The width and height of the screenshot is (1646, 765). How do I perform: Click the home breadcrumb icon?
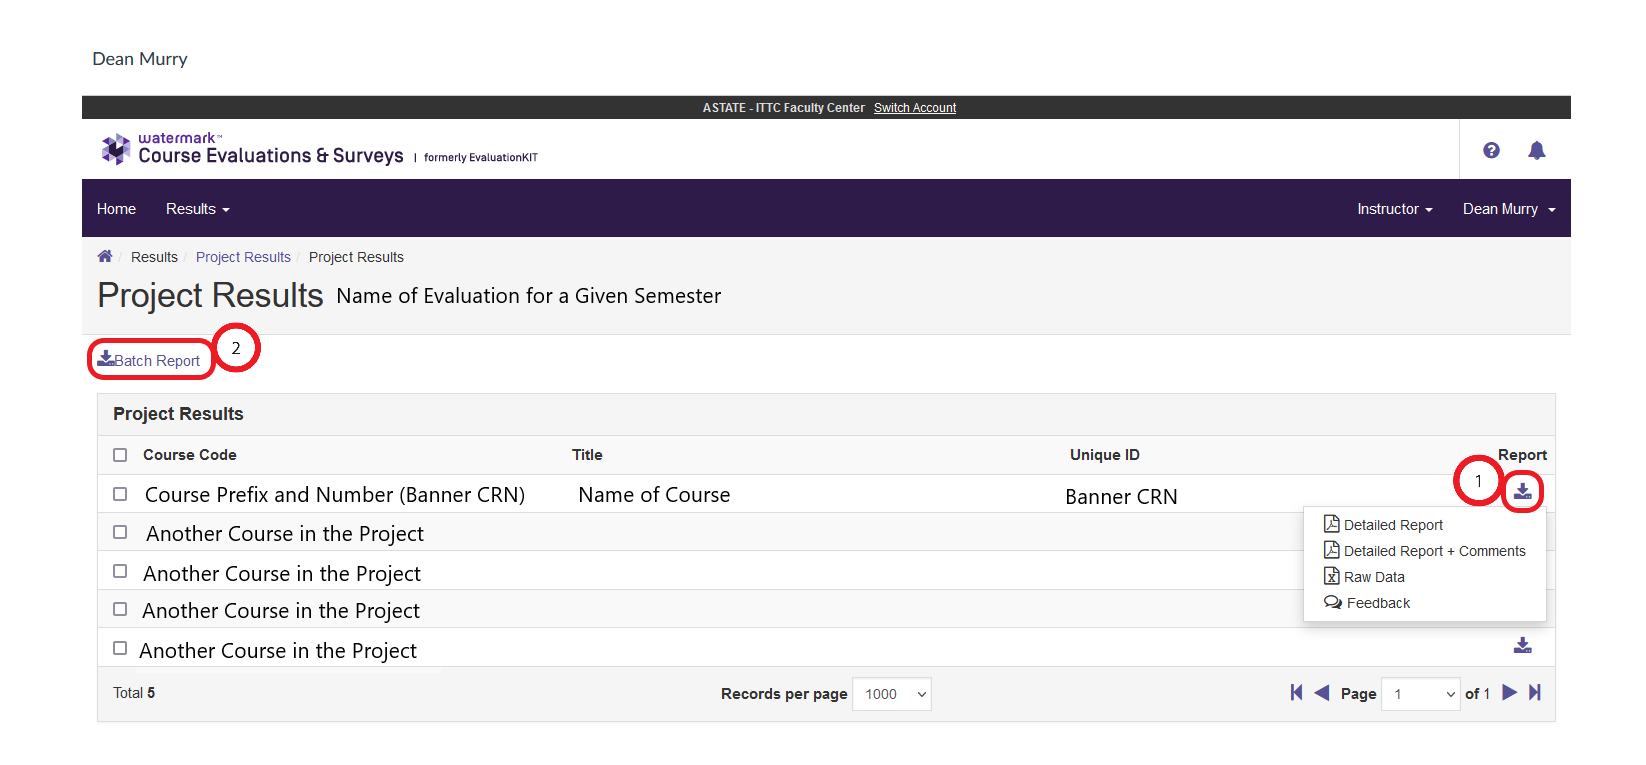tap(105, 256)
